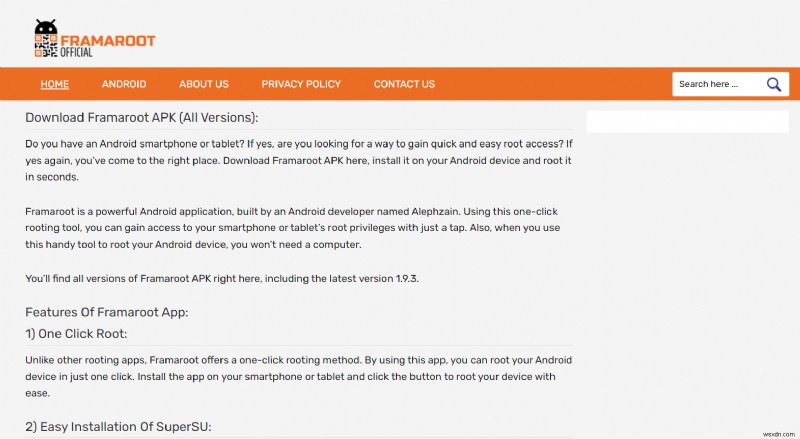Click the paragraph starting "Do you have an Android"
Viewport: 800px width, 439px height.
298,160
